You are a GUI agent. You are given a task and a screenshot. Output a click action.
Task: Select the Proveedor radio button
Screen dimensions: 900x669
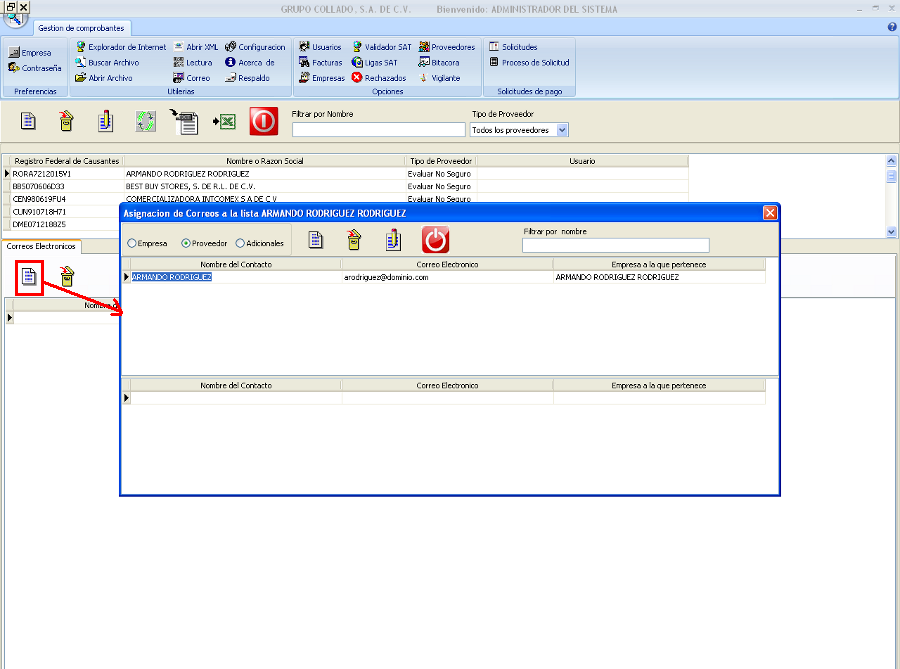(186, 243)
